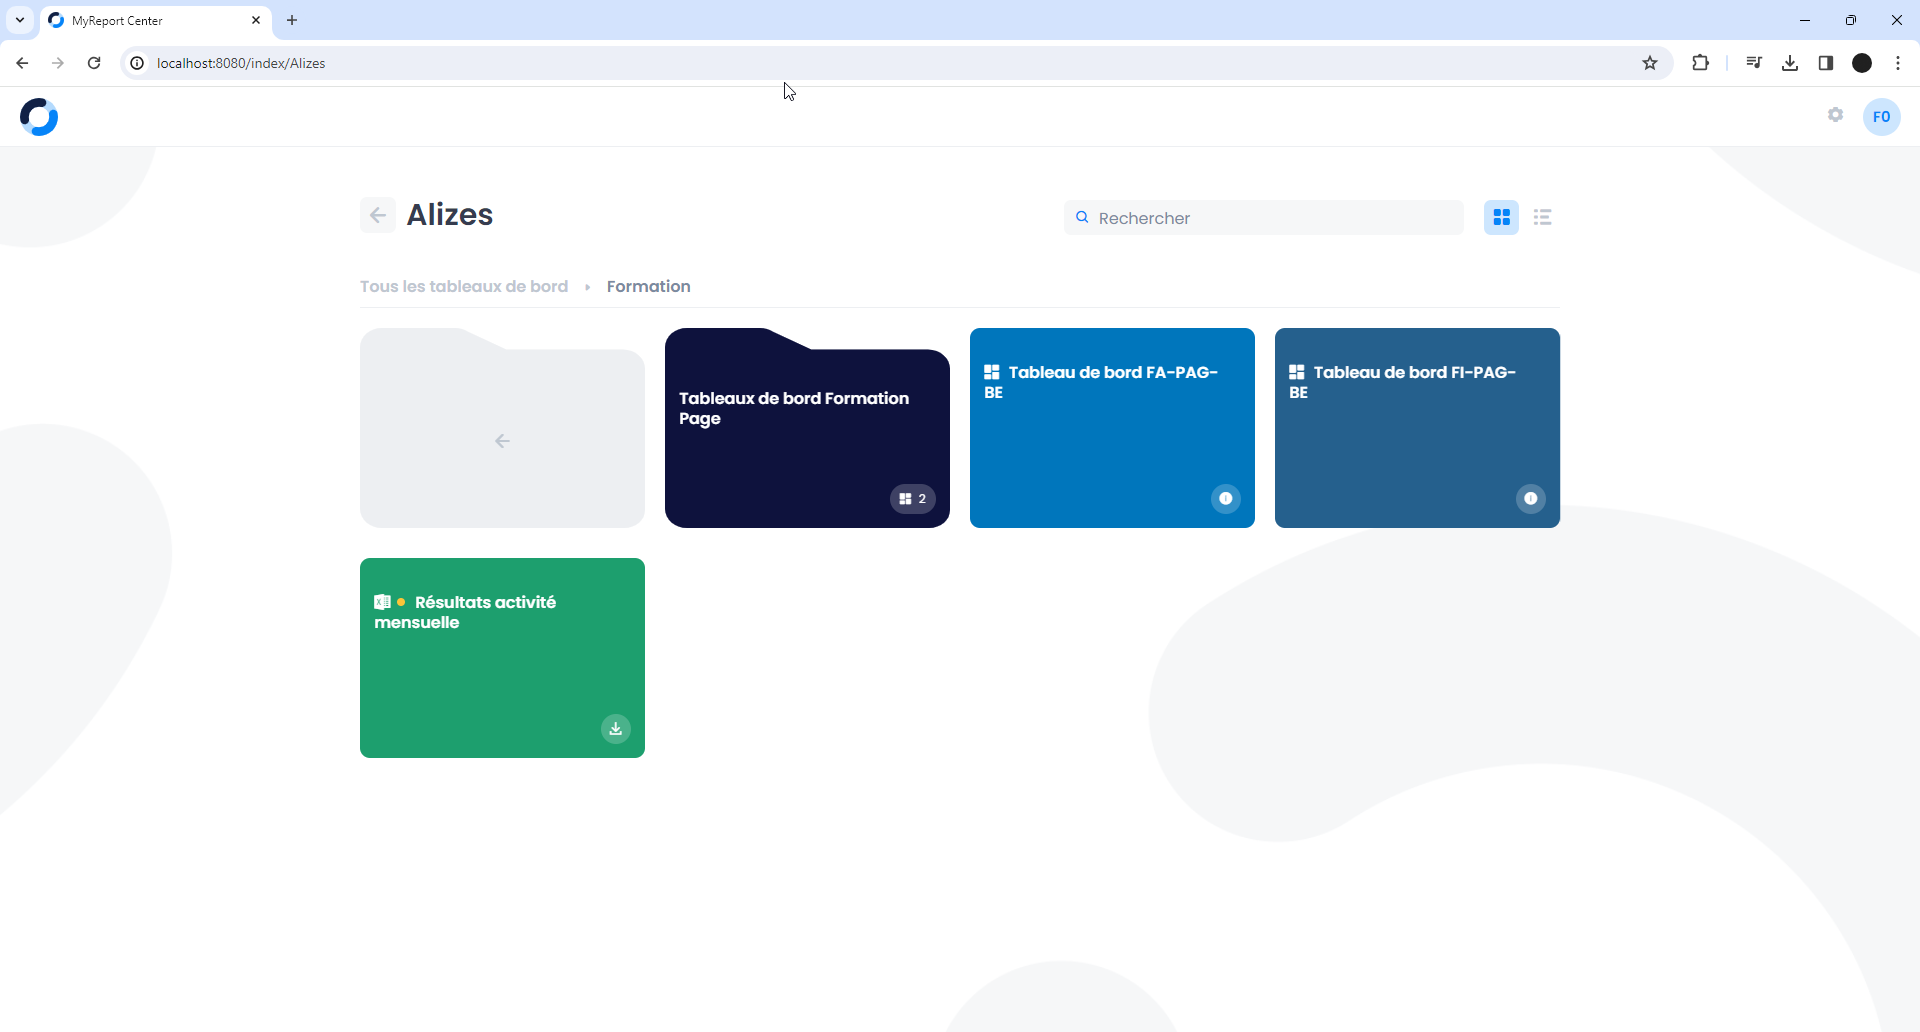Download the Résultats activité mensuelle report
Viewport: 1920px width, 1032px height.
point(616,729)
